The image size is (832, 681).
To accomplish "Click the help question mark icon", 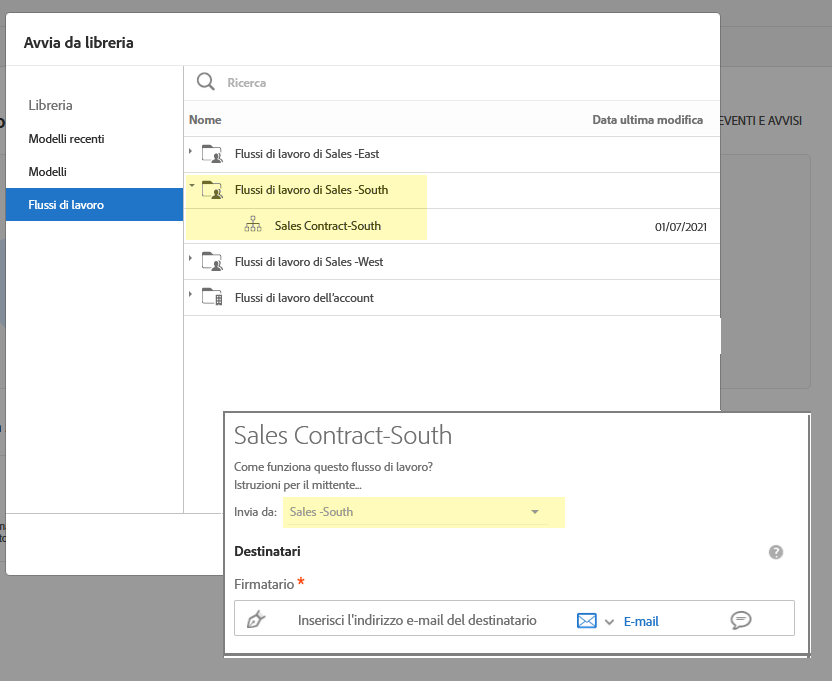I will click(x=776, y=552).
